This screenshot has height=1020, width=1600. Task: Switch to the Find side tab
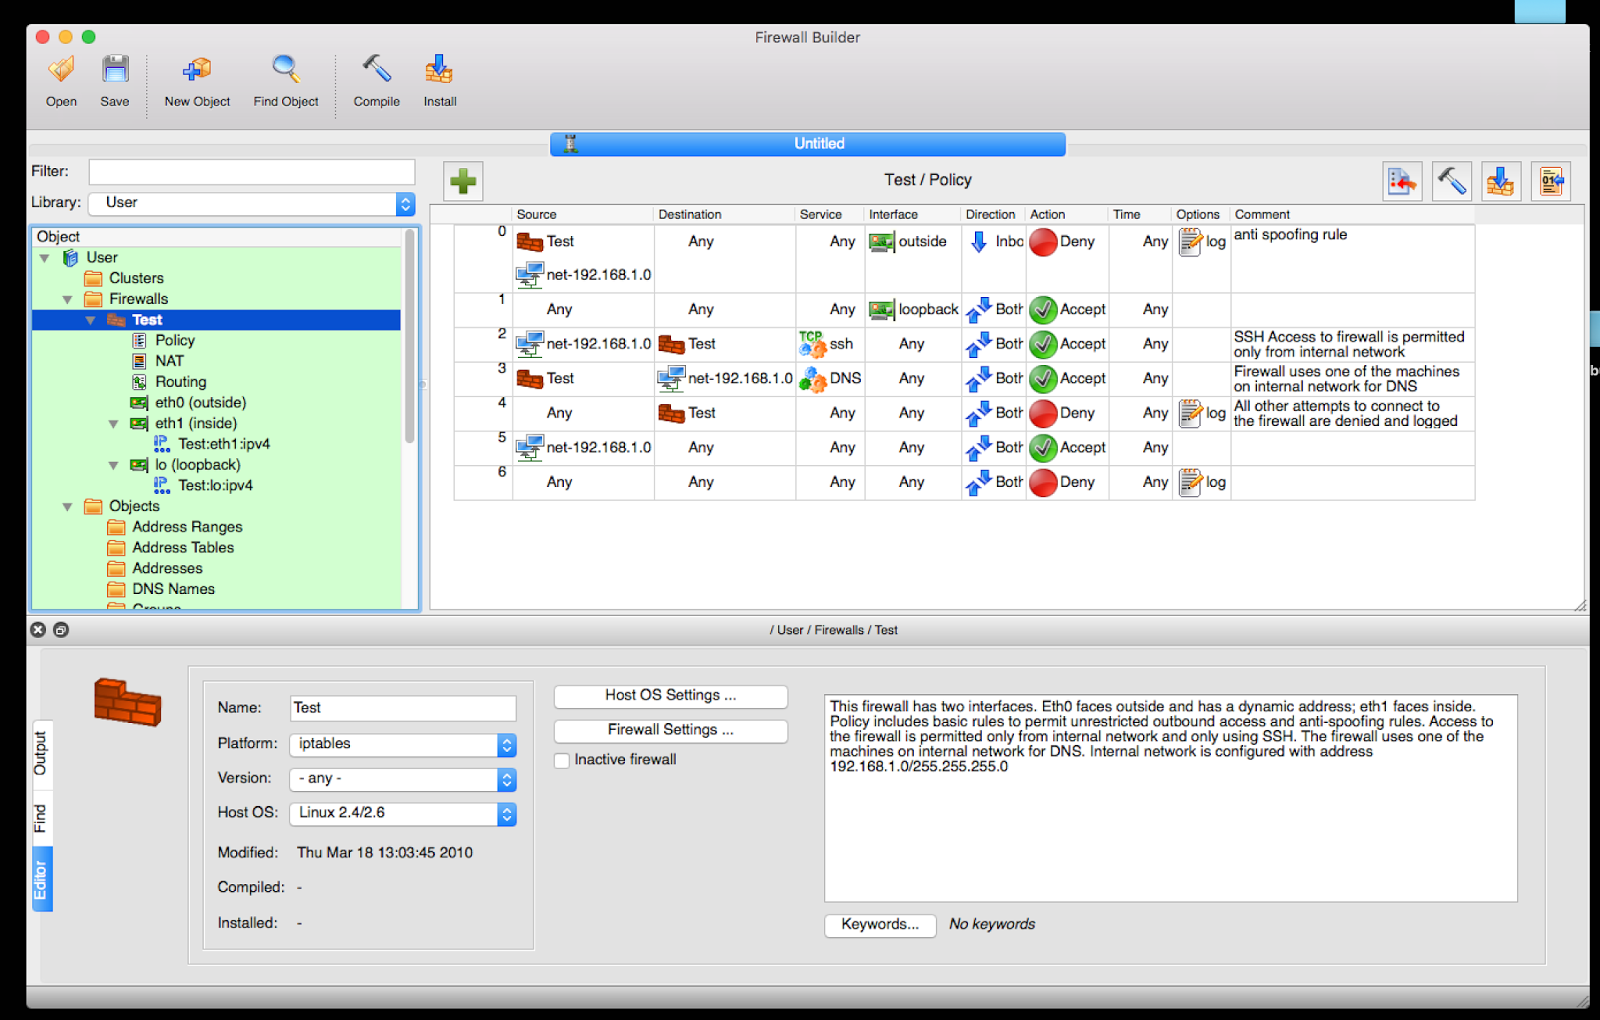point(41,818)
